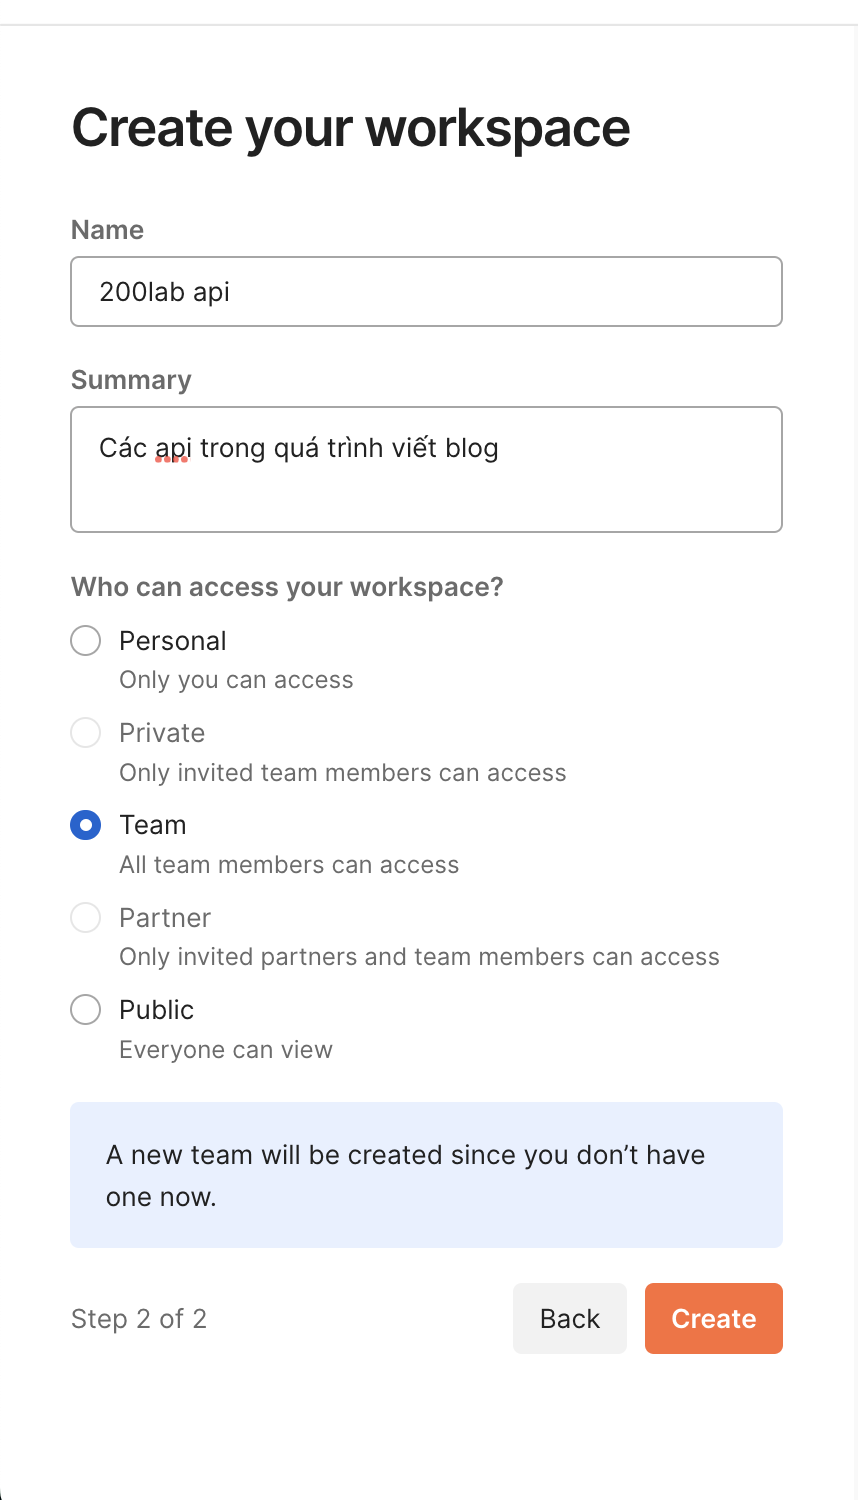858x1500 pixels.
Task: Choose the Private access radio button
Action: [86, 733]
